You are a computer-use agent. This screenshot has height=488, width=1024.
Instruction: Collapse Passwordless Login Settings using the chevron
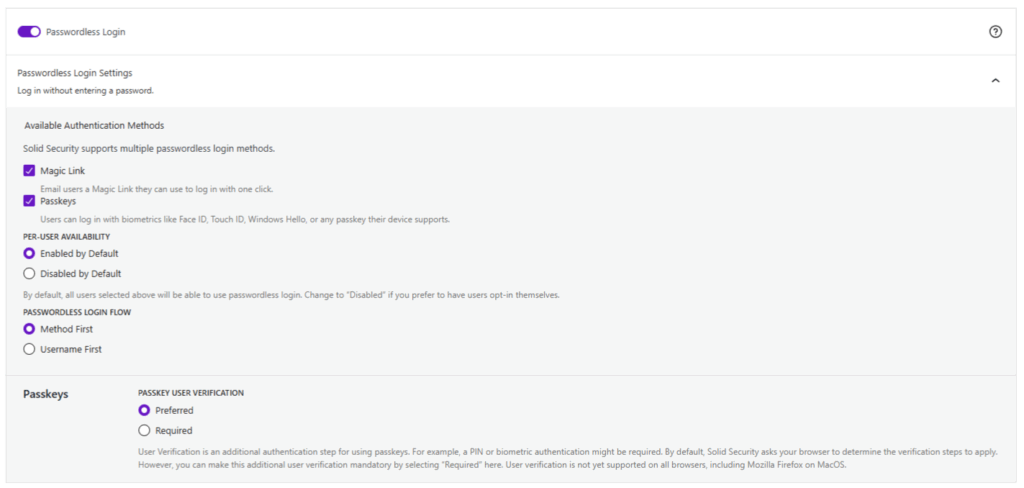[995, 81]
